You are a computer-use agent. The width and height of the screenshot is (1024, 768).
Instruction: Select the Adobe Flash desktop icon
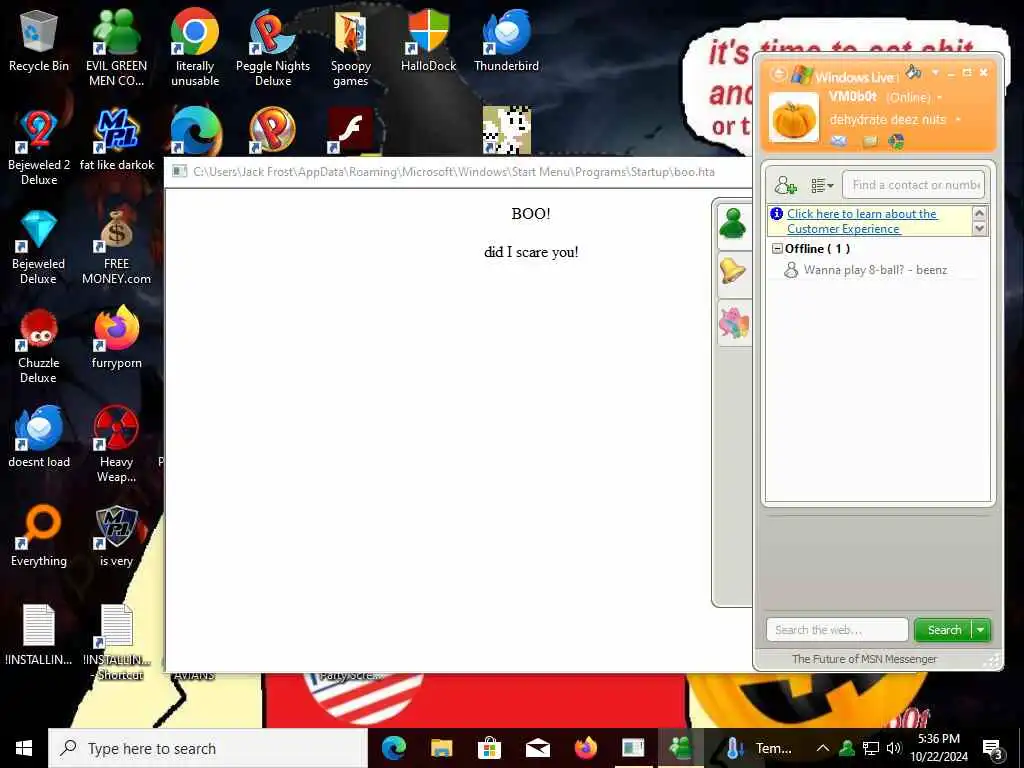tap(351, 129)
